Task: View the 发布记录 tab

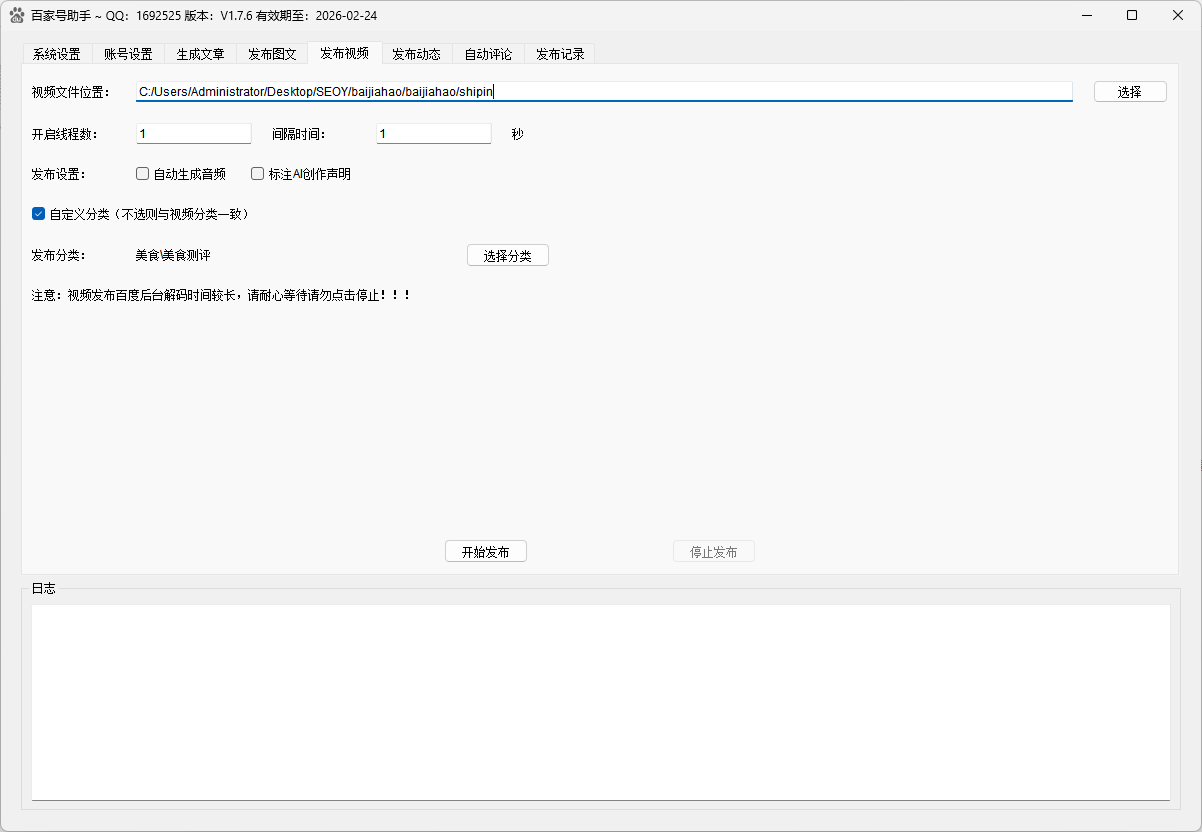Action: (x=559, y=54)
